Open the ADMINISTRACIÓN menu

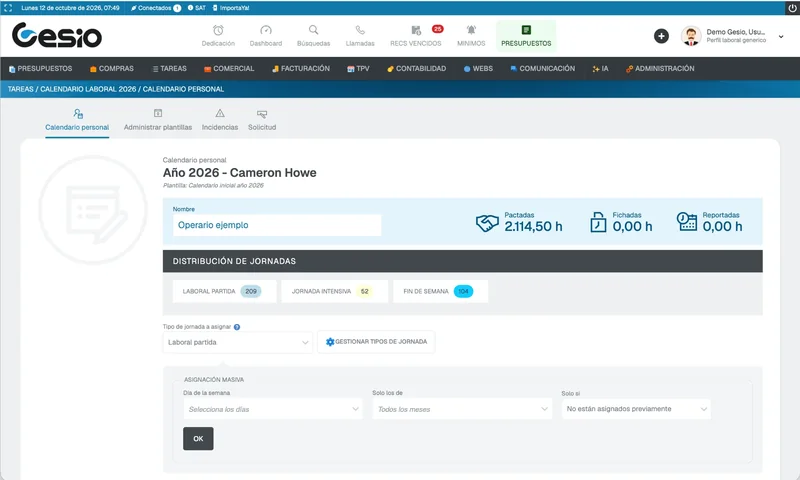point(660,68)
